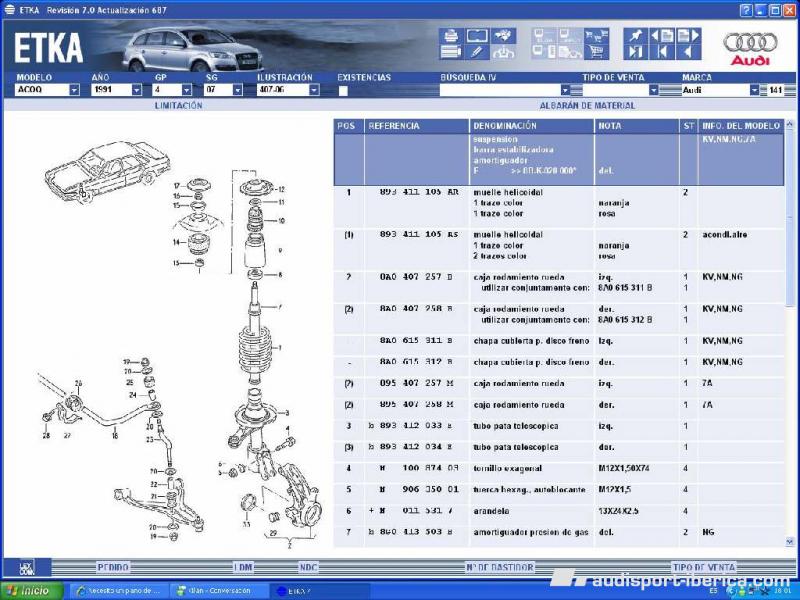This screenshot has height=600, width=800.
Task: Expand the ILUSTRACIÓN dropdown
Action: pyautogui.click(x=314, y=90)
